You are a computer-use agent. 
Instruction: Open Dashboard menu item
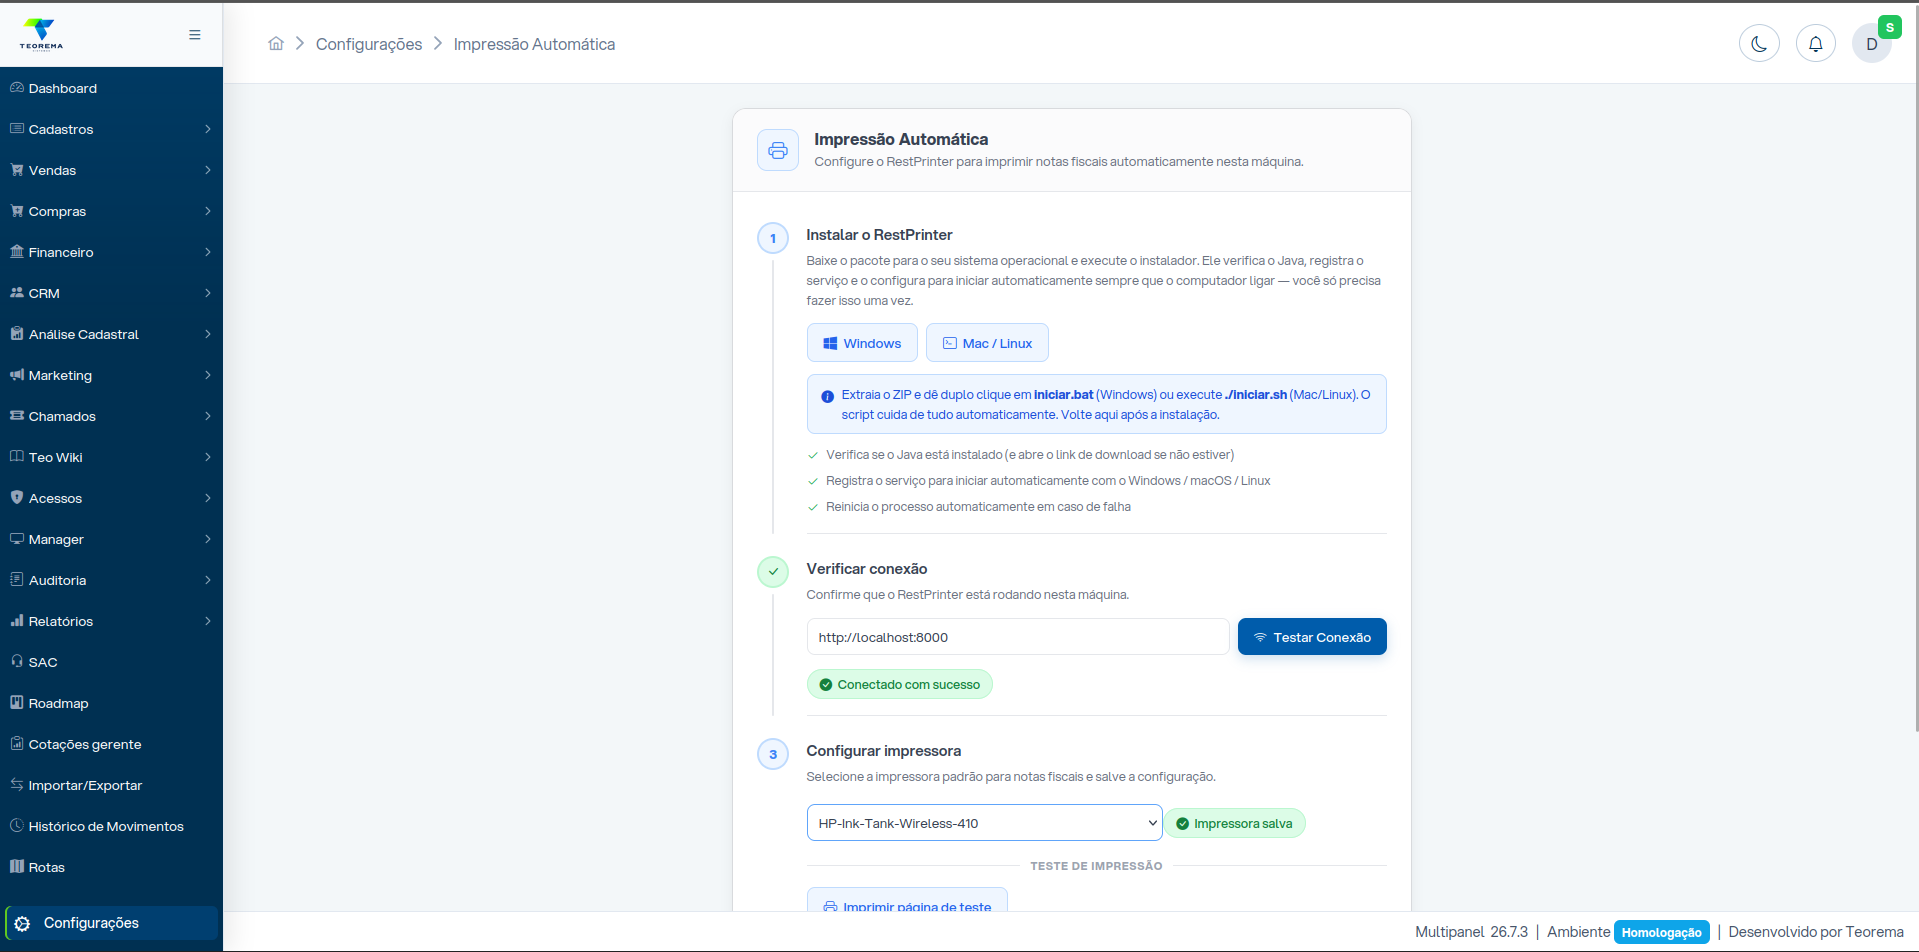point(111,88)
